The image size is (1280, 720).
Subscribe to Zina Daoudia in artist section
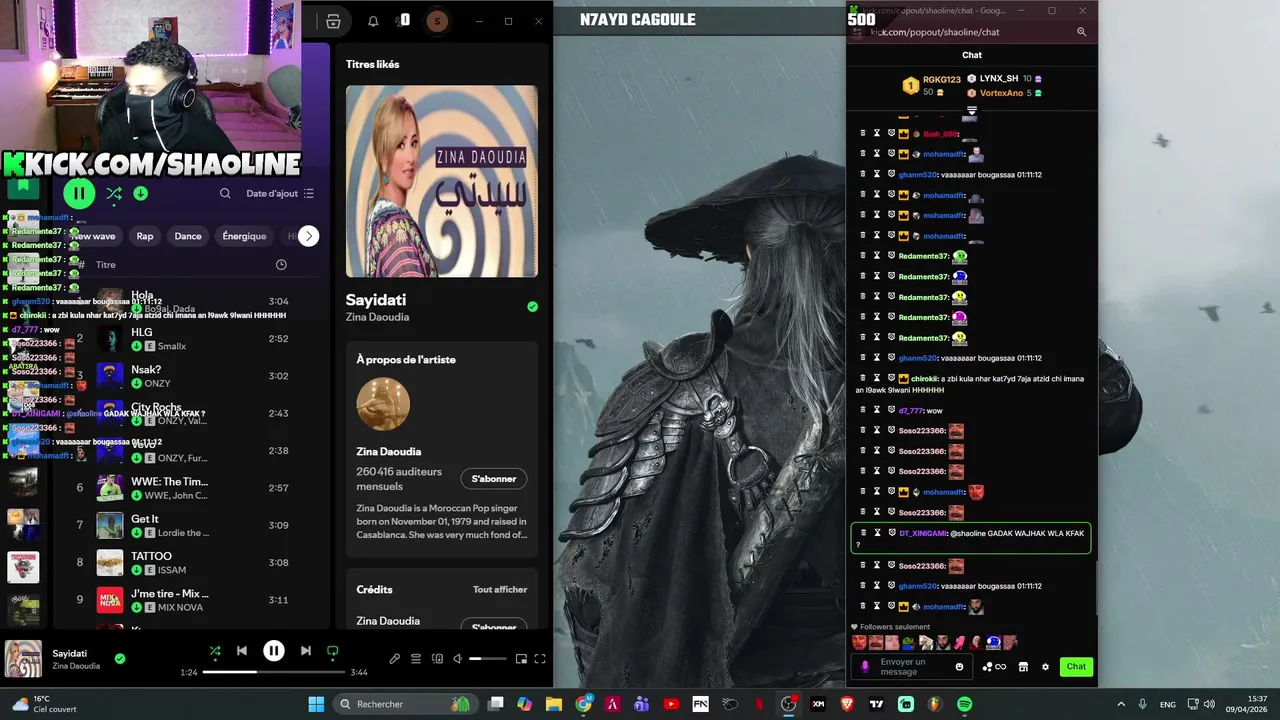pyautogui.click(x=494, y=479)
